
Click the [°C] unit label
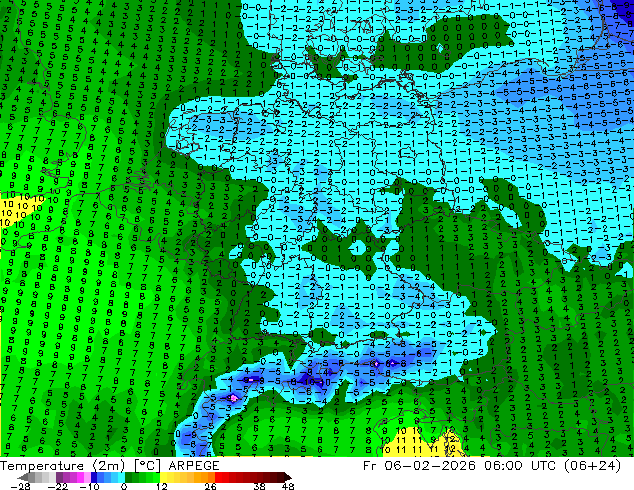click(147, 466)
